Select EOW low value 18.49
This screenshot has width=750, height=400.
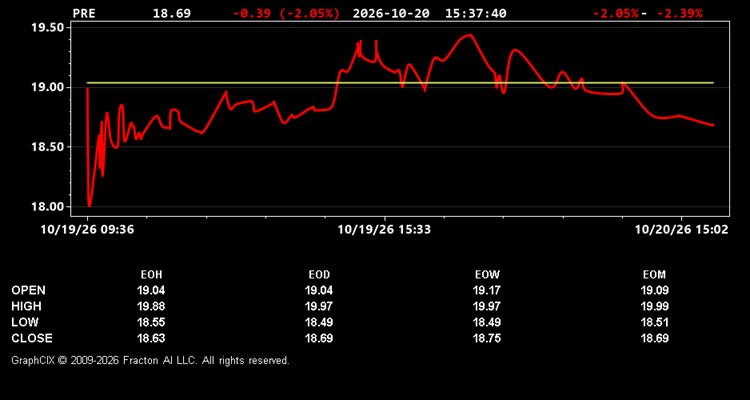[x=487, y=322]
